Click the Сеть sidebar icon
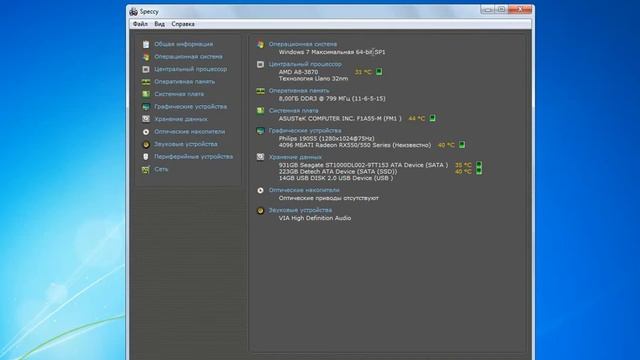The image size is (640, 360). click(x=146, y=169)
